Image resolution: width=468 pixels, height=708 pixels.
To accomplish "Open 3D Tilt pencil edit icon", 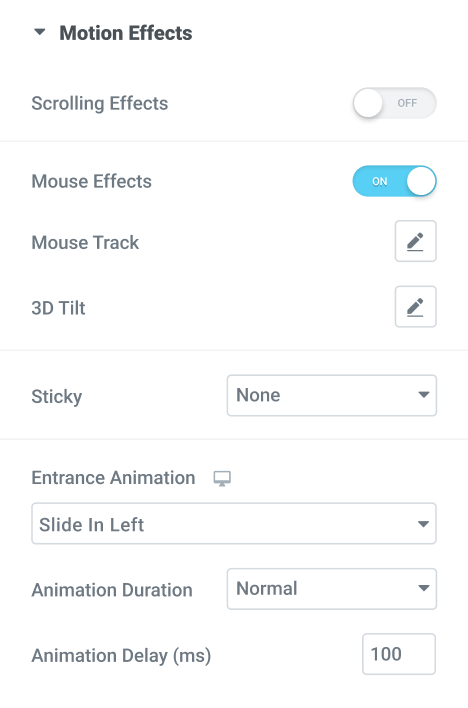I will tap(416, 307).
